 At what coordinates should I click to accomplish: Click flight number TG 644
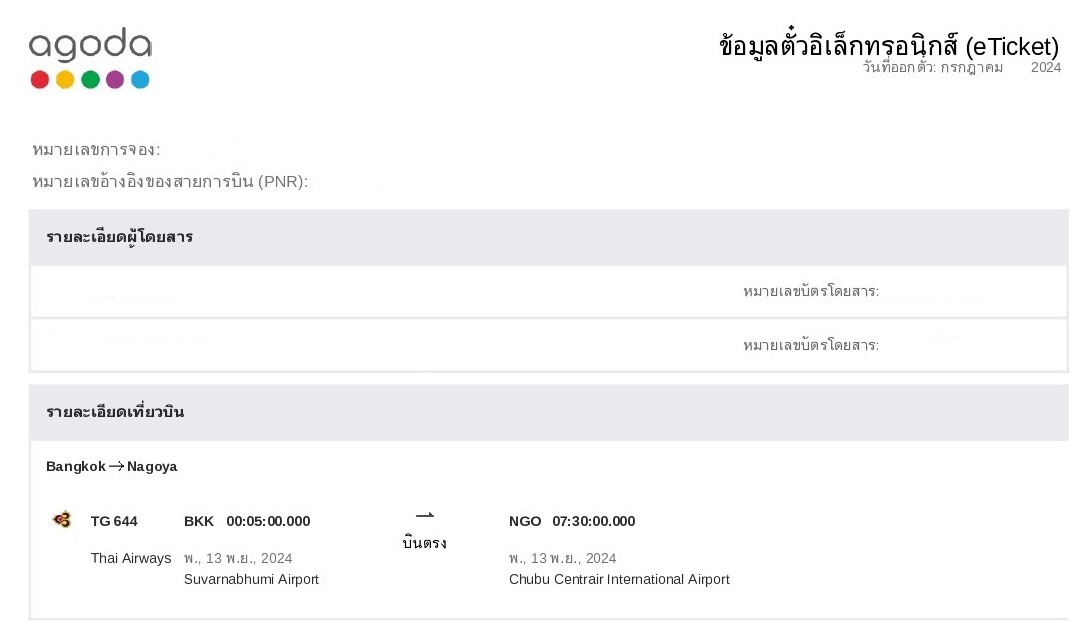[x=114, y=521]
